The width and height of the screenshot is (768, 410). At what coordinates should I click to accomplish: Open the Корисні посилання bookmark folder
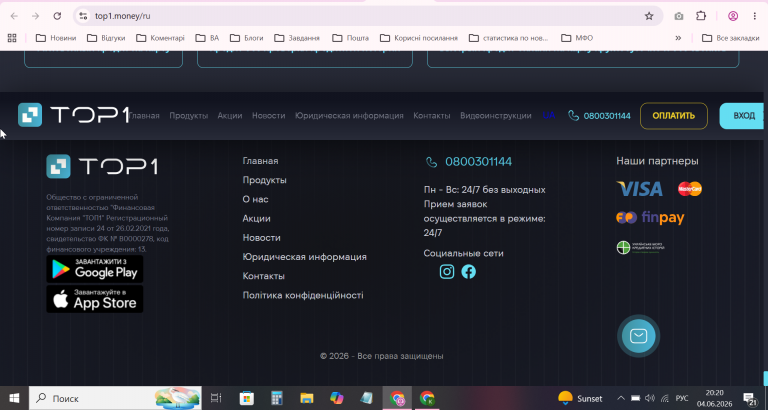(x=419, y=38)
